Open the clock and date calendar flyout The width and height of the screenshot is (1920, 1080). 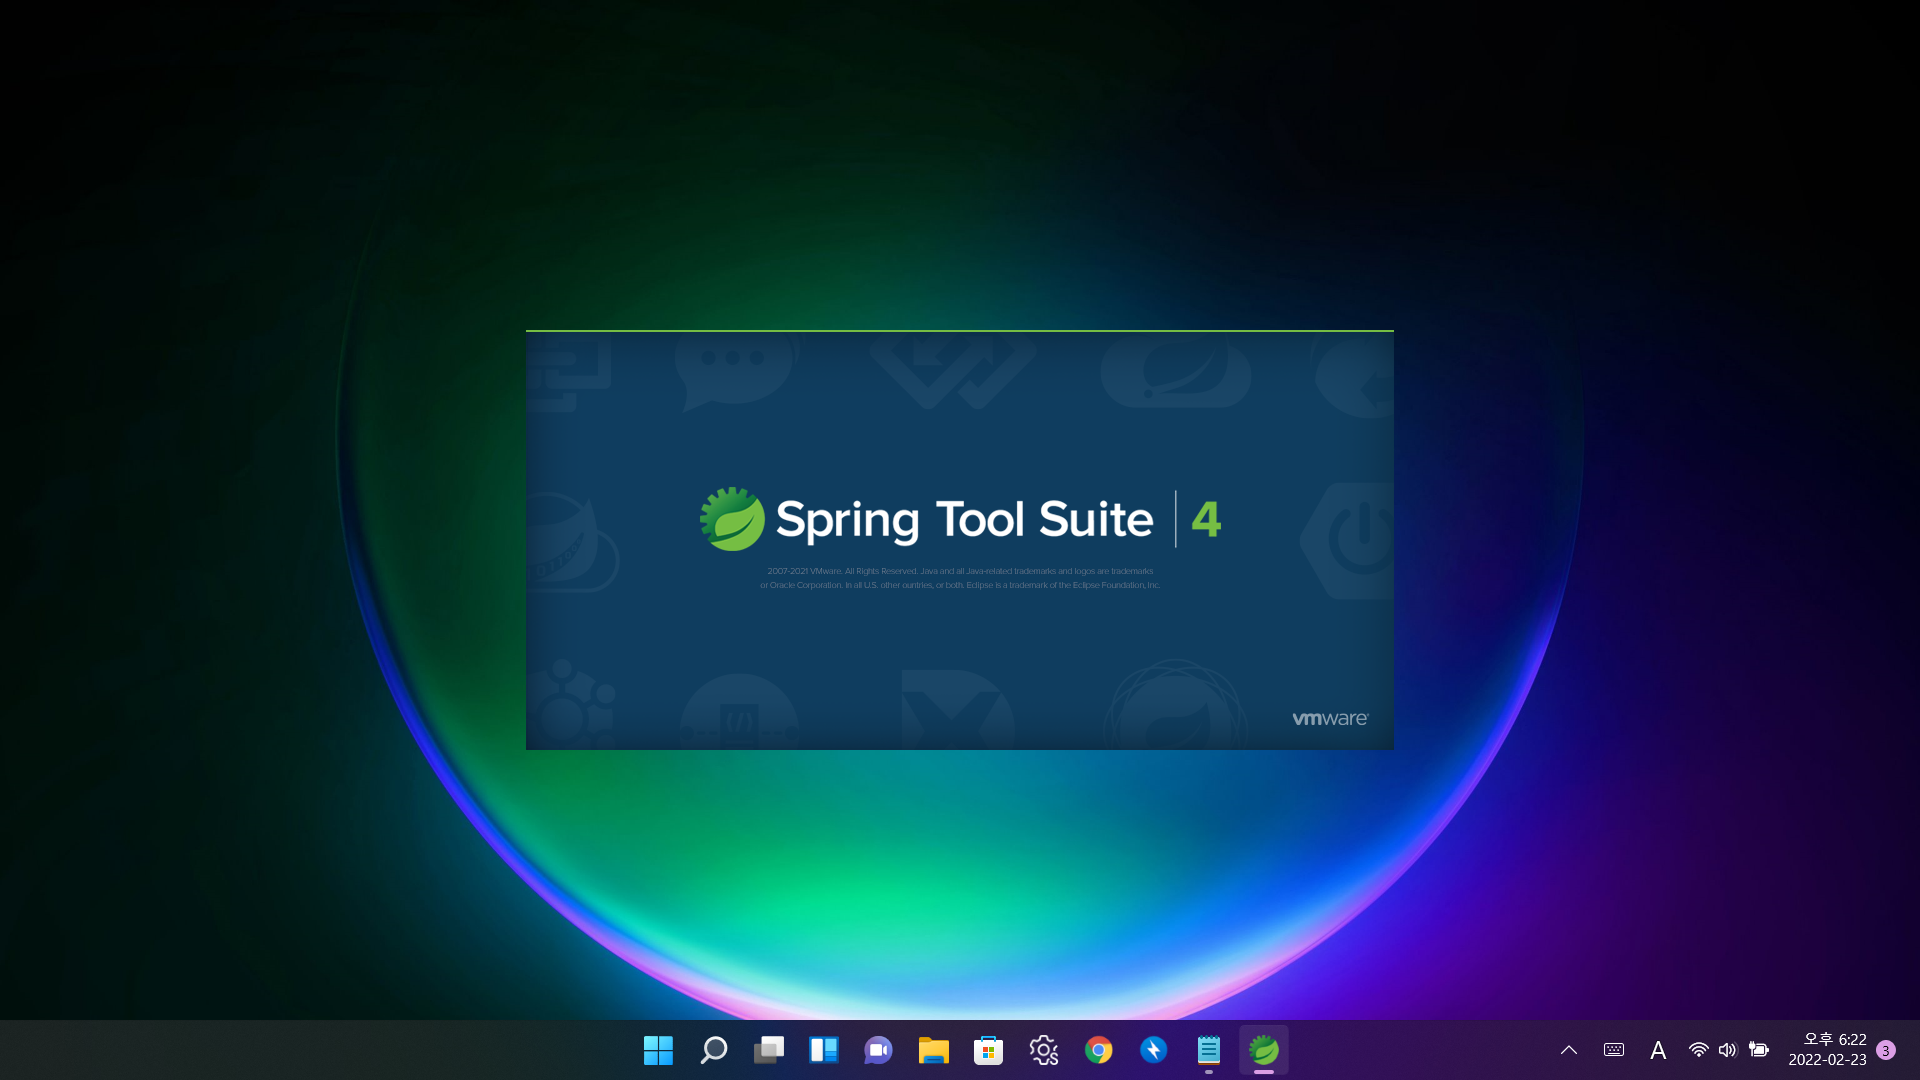click(x=1827, y=1050)
